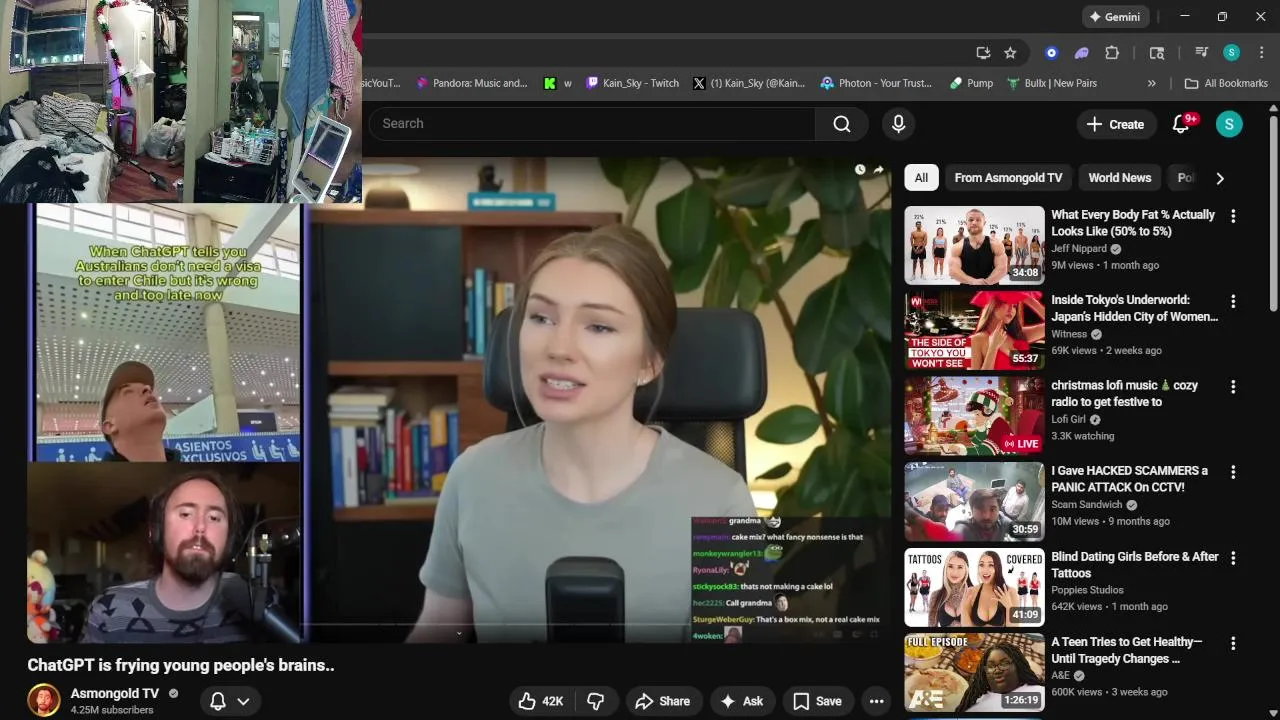Select the World News chip
Viewport: 1280px width, 720px height.
coord(1119,178)
